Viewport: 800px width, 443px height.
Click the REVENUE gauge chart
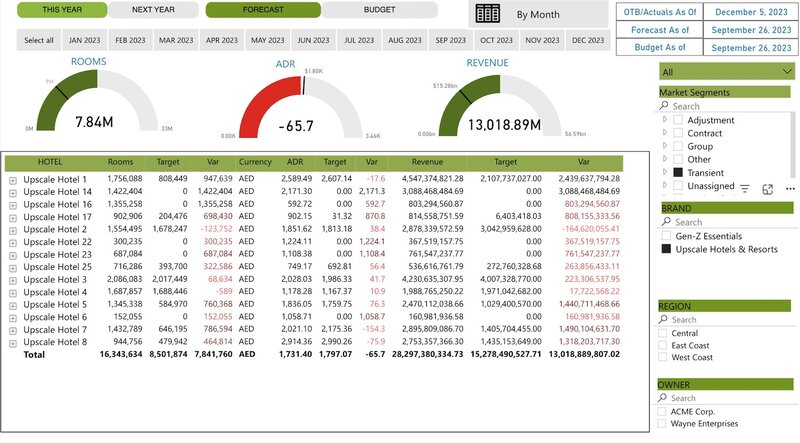[x=500, y=106]
